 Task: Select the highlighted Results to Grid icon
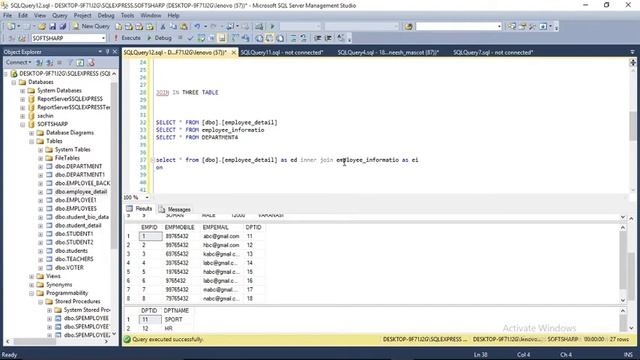coord(269,38)
